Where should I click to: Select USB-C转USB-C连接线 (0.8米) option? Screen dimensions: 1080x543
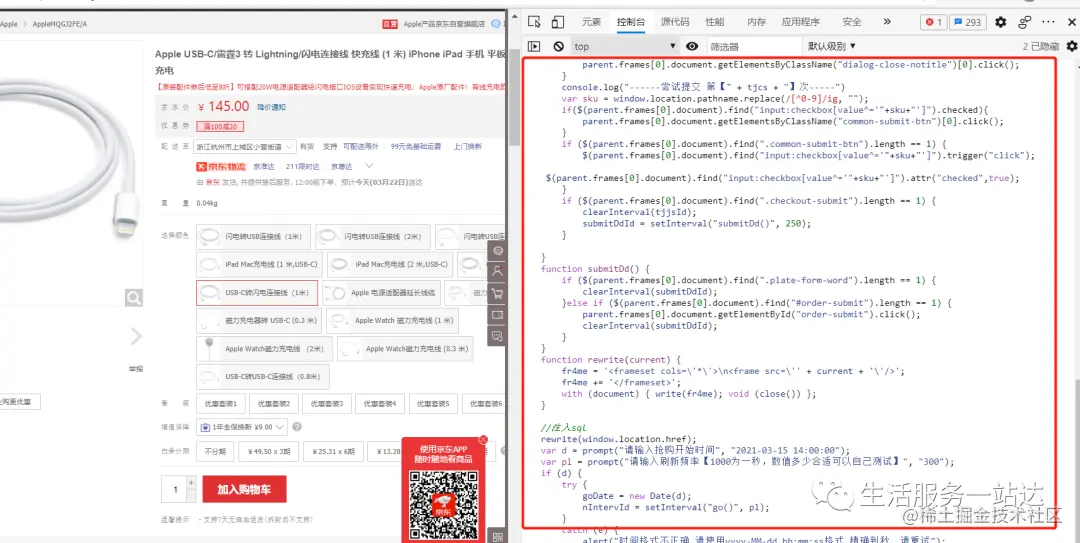pos(262,377)
